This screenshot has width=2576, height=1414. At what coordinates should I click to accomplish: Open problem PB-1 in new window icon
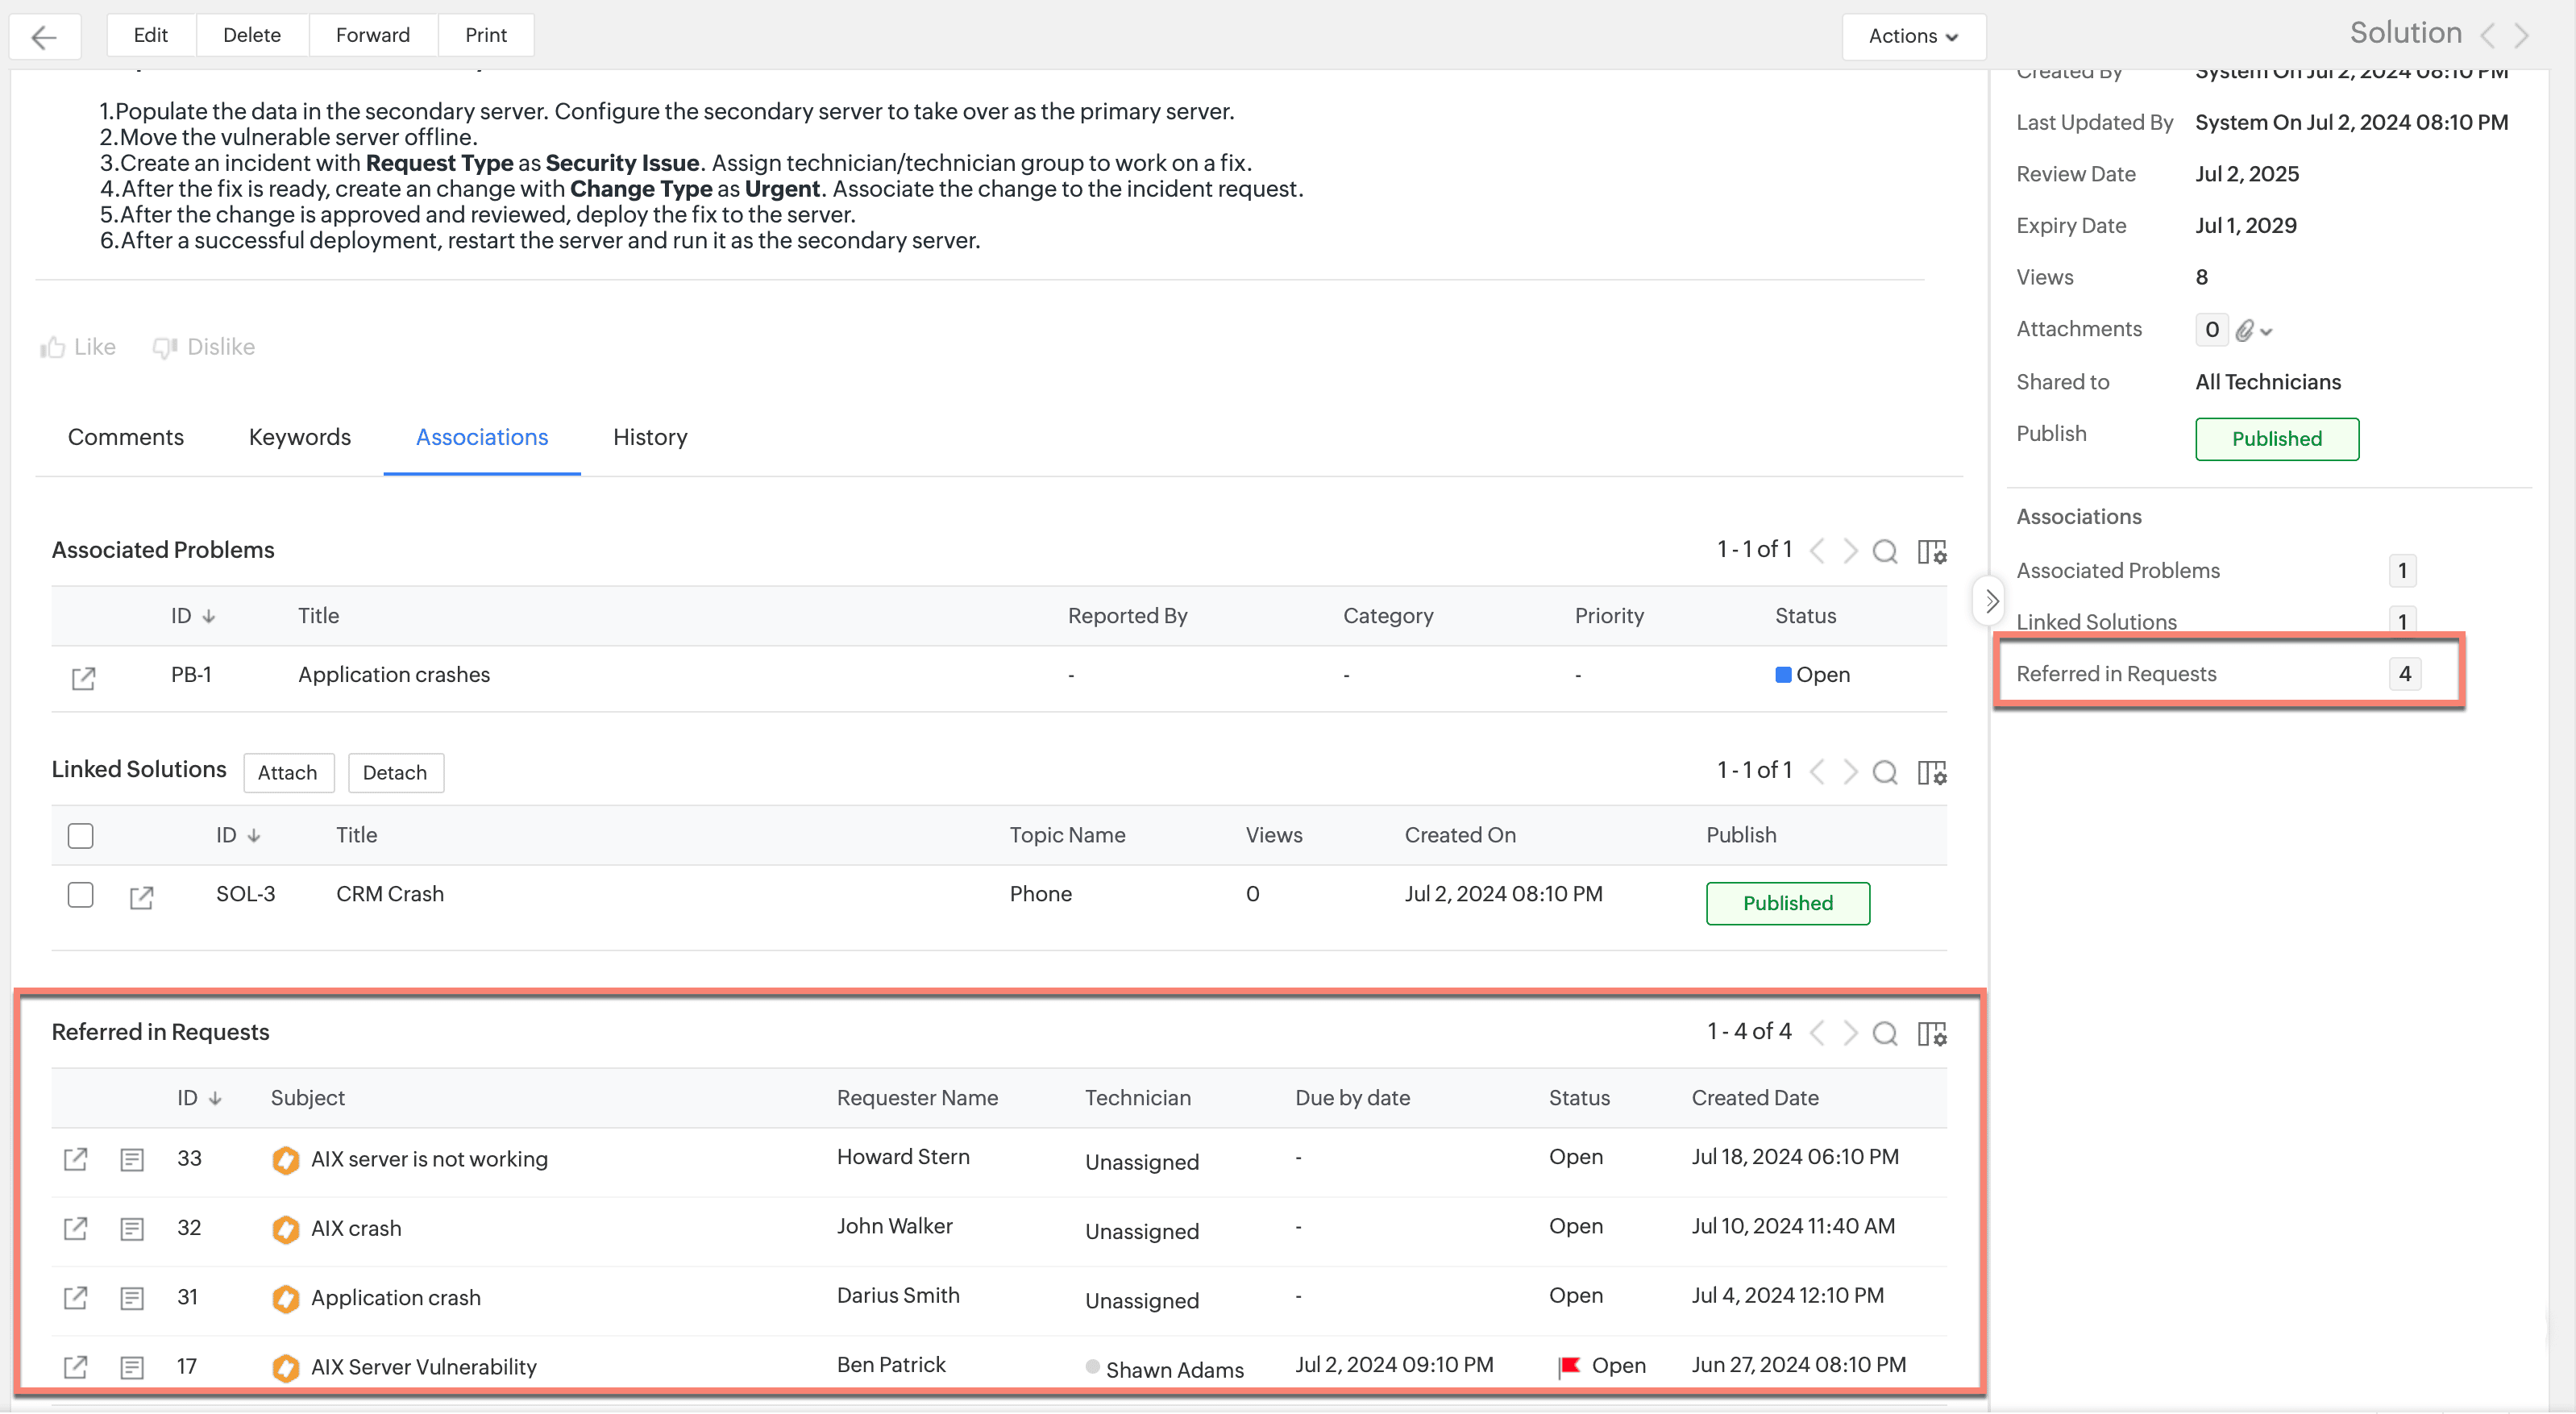[x=83, y=678]
